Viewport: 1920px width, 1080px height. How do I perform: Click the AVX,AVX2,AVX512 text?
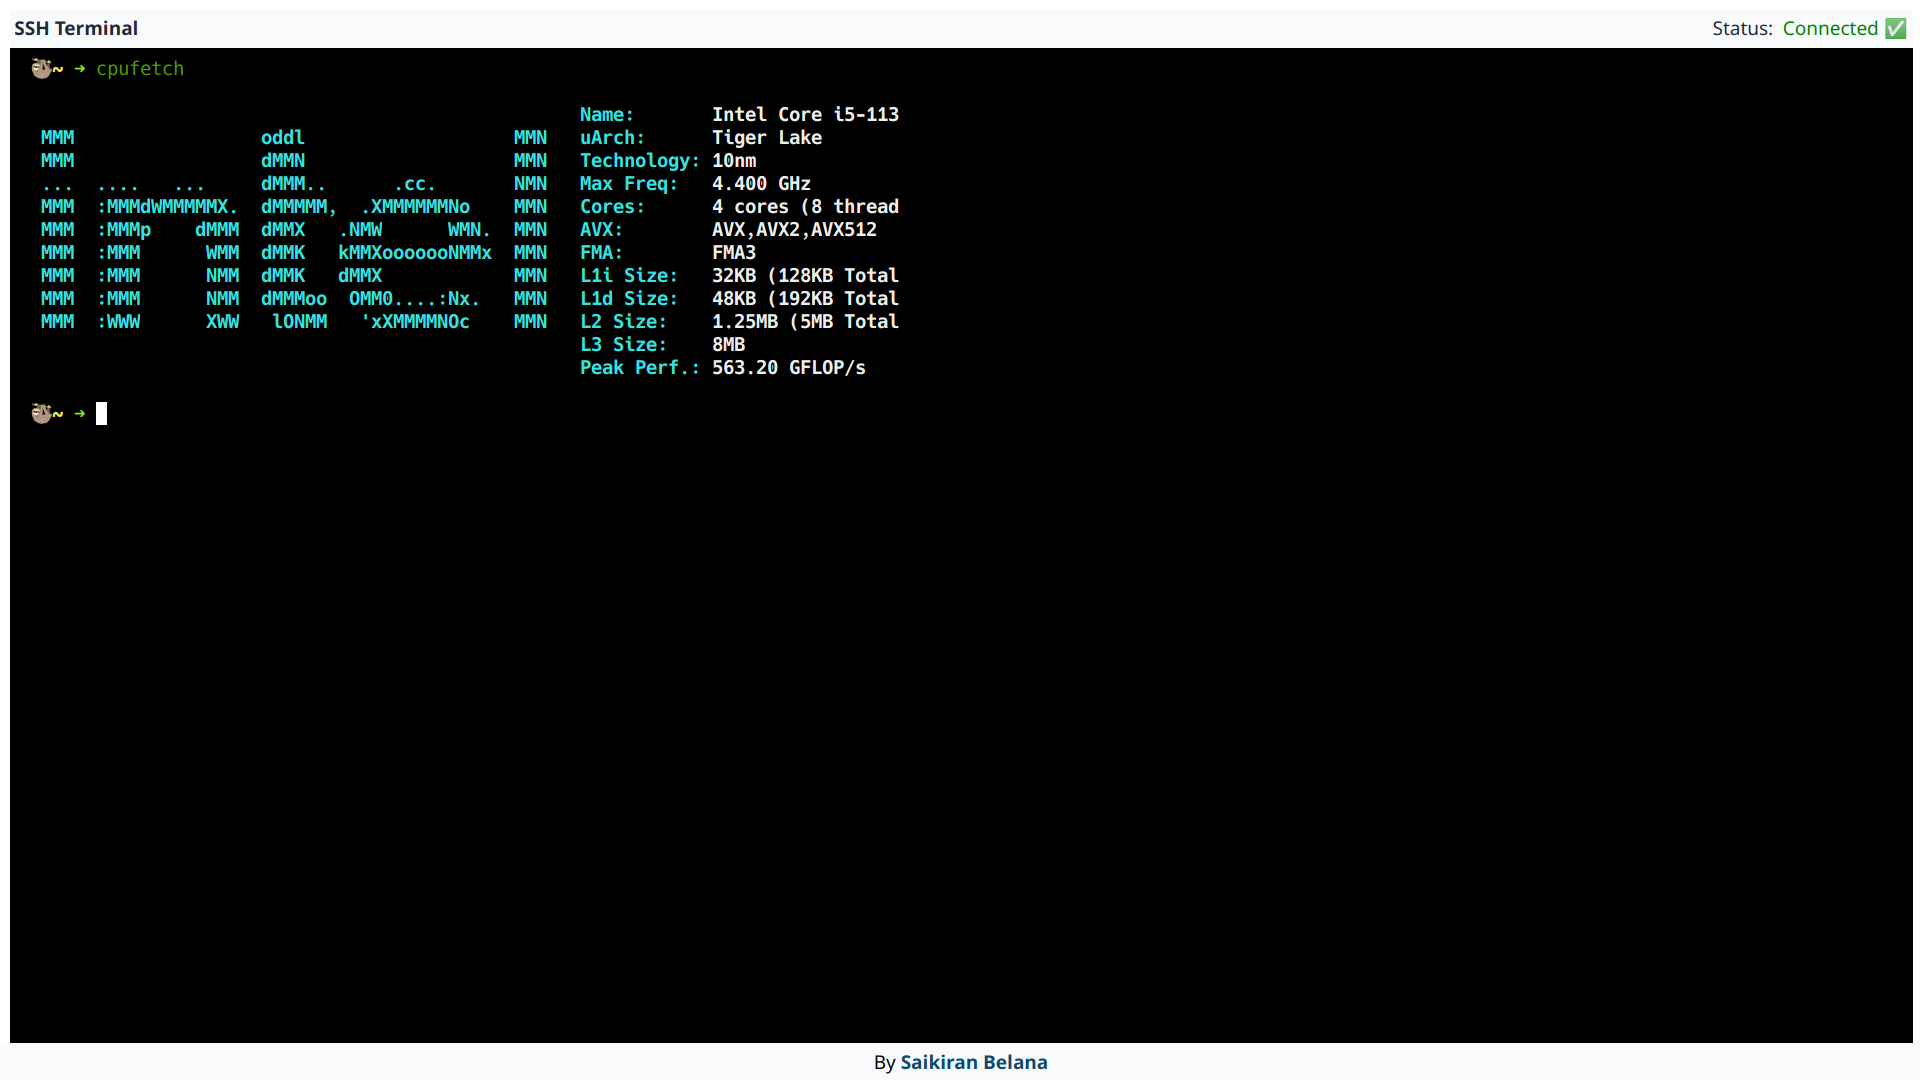tap(793, 229)
